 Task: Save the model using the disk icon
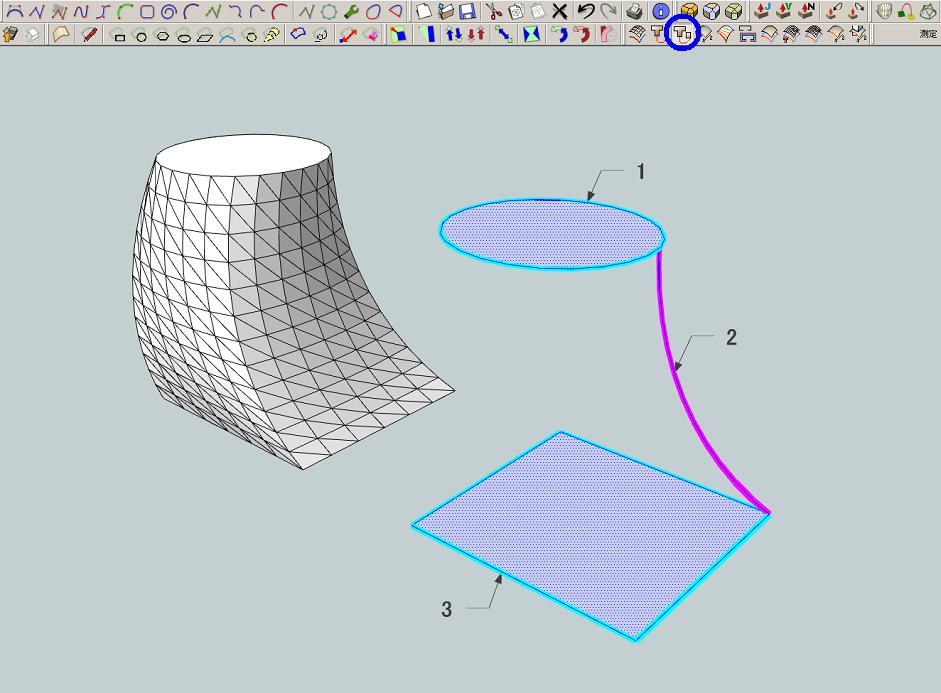469,13
